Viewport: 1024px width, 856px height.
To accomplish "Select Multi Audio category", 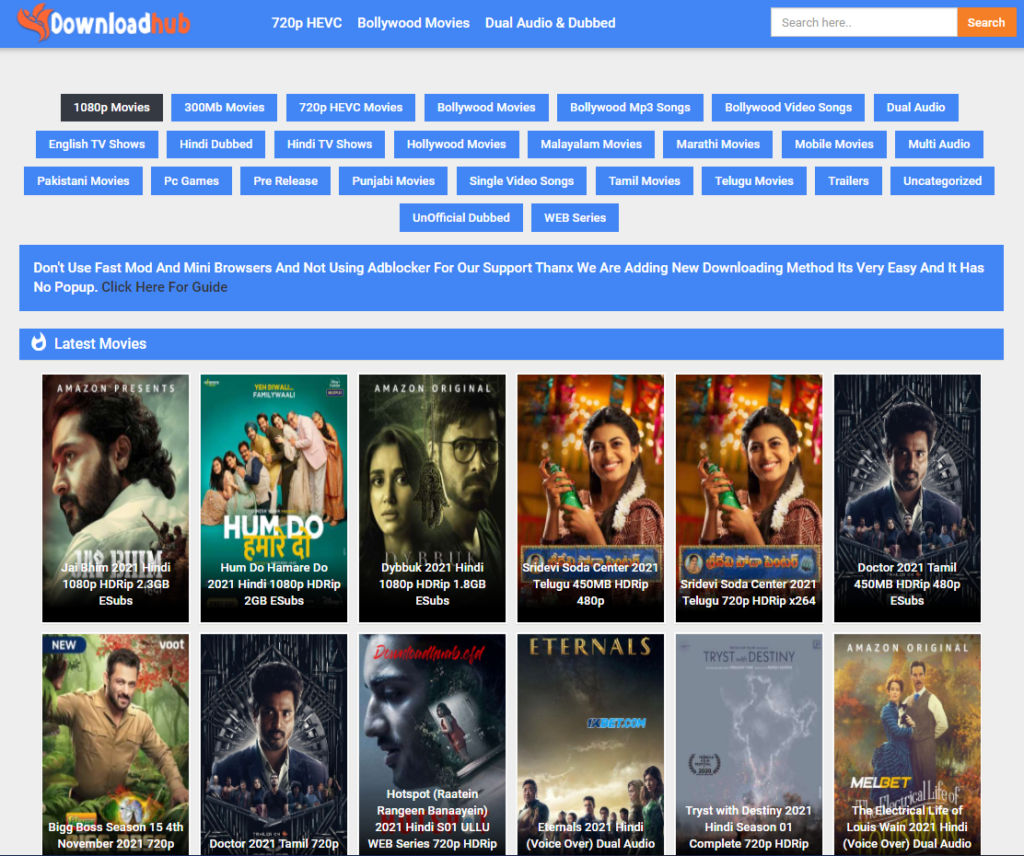I will pos(939,144).
